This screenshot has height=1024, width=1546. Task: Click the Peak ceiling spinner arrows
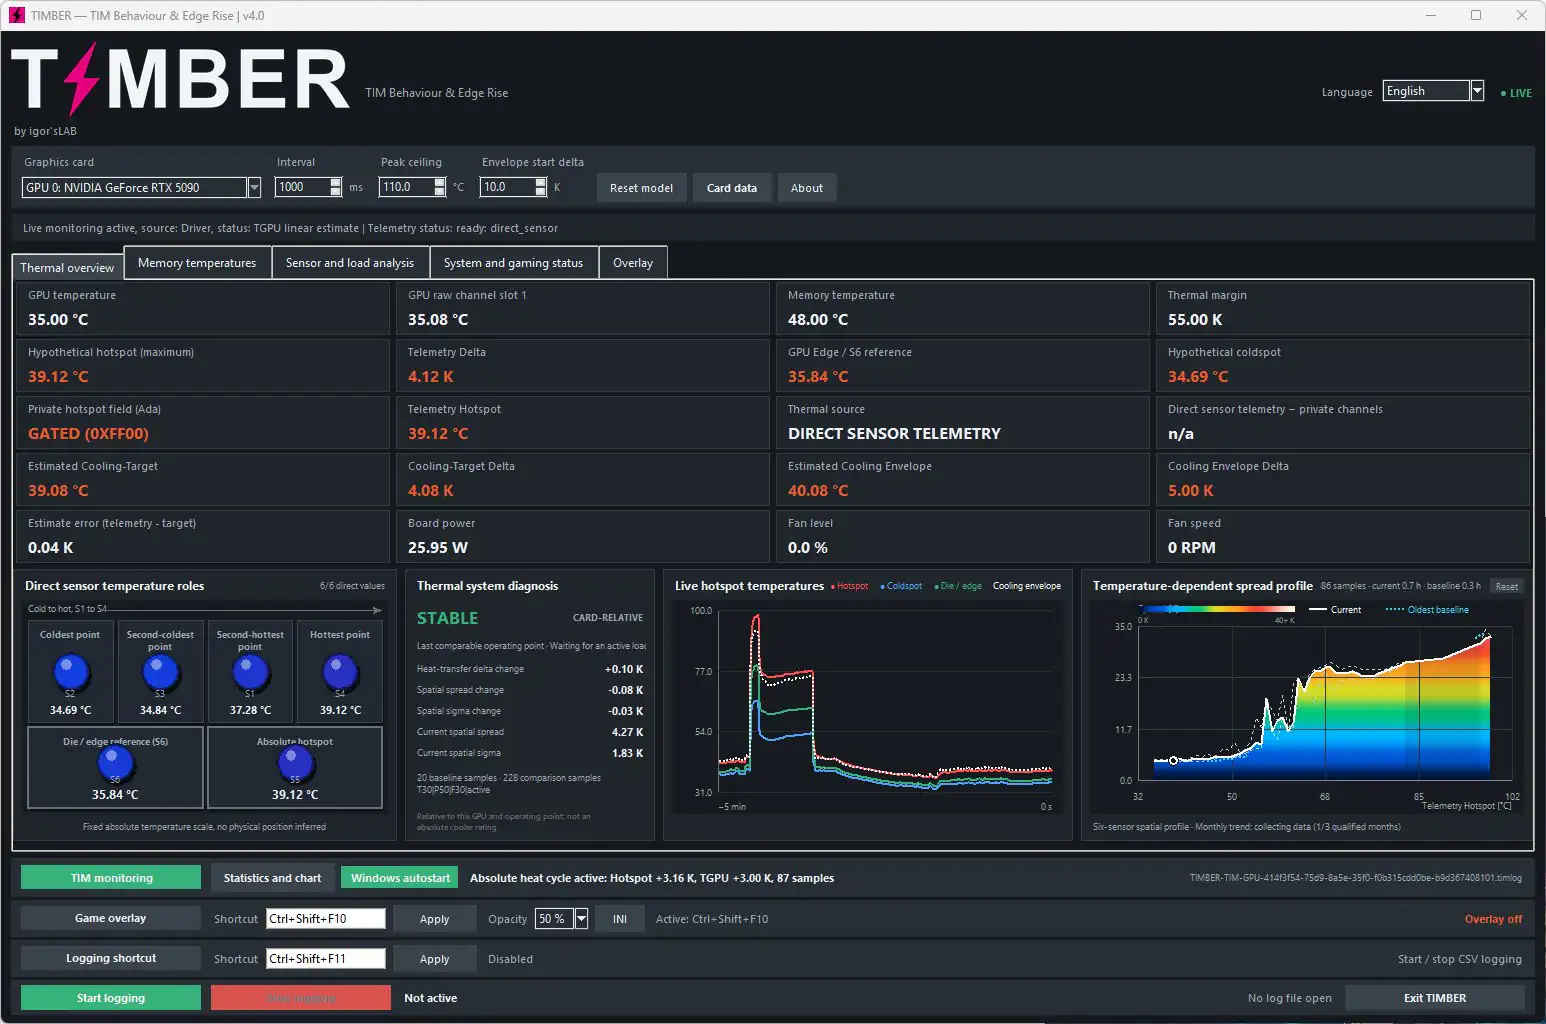439,187
